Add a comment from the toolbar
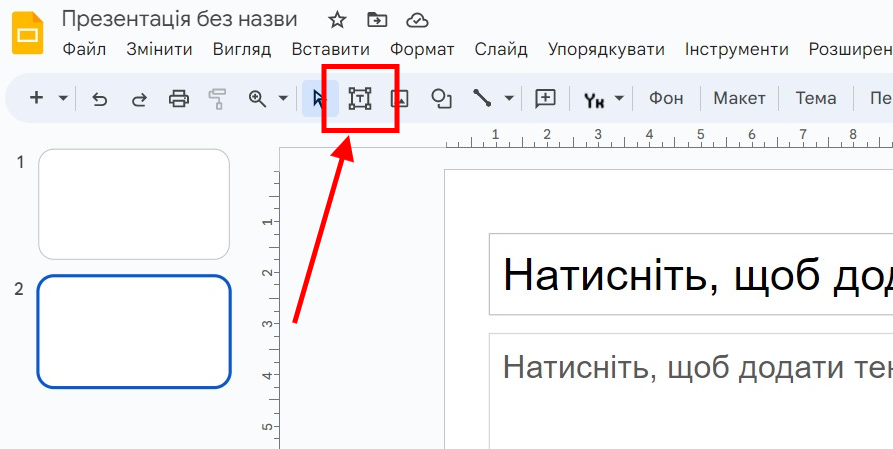The height and width of the screenshot is (449, 893). 545,99
